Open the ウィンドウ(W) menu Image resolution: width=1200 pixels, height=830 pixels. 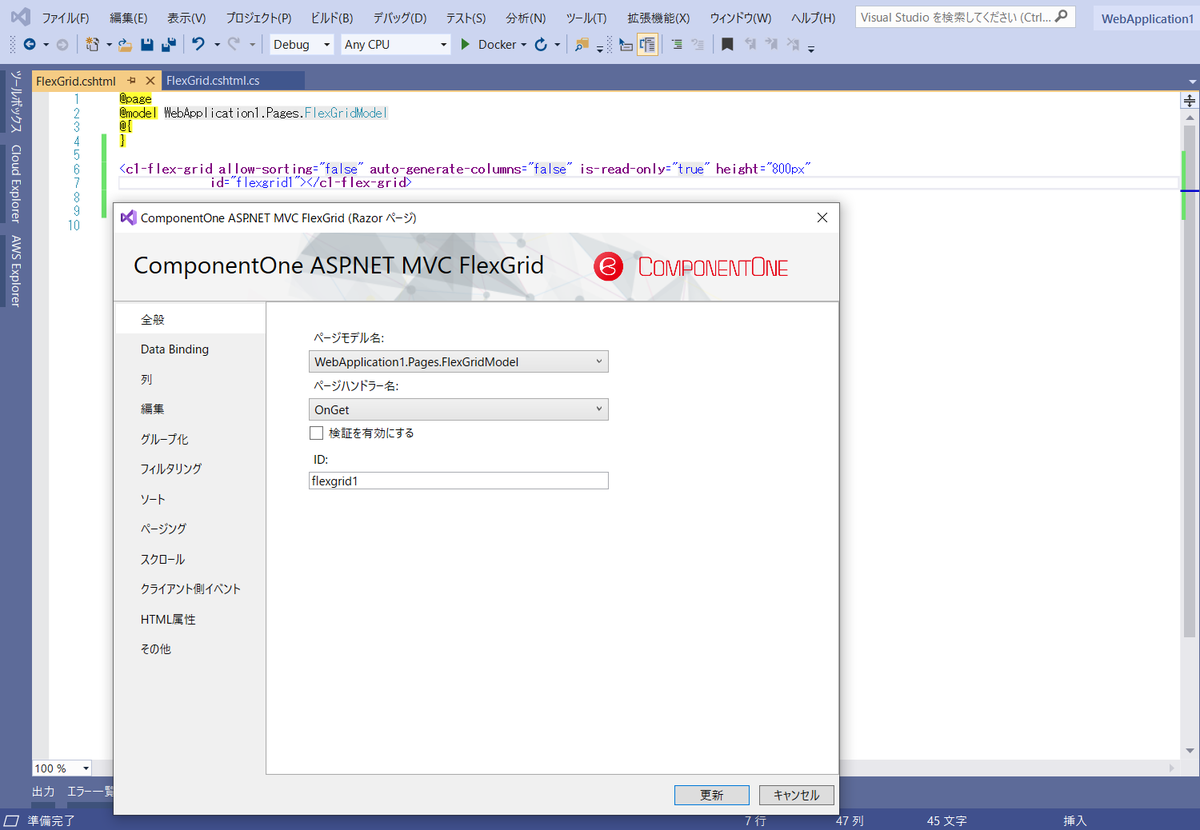[x=740, y=18]
